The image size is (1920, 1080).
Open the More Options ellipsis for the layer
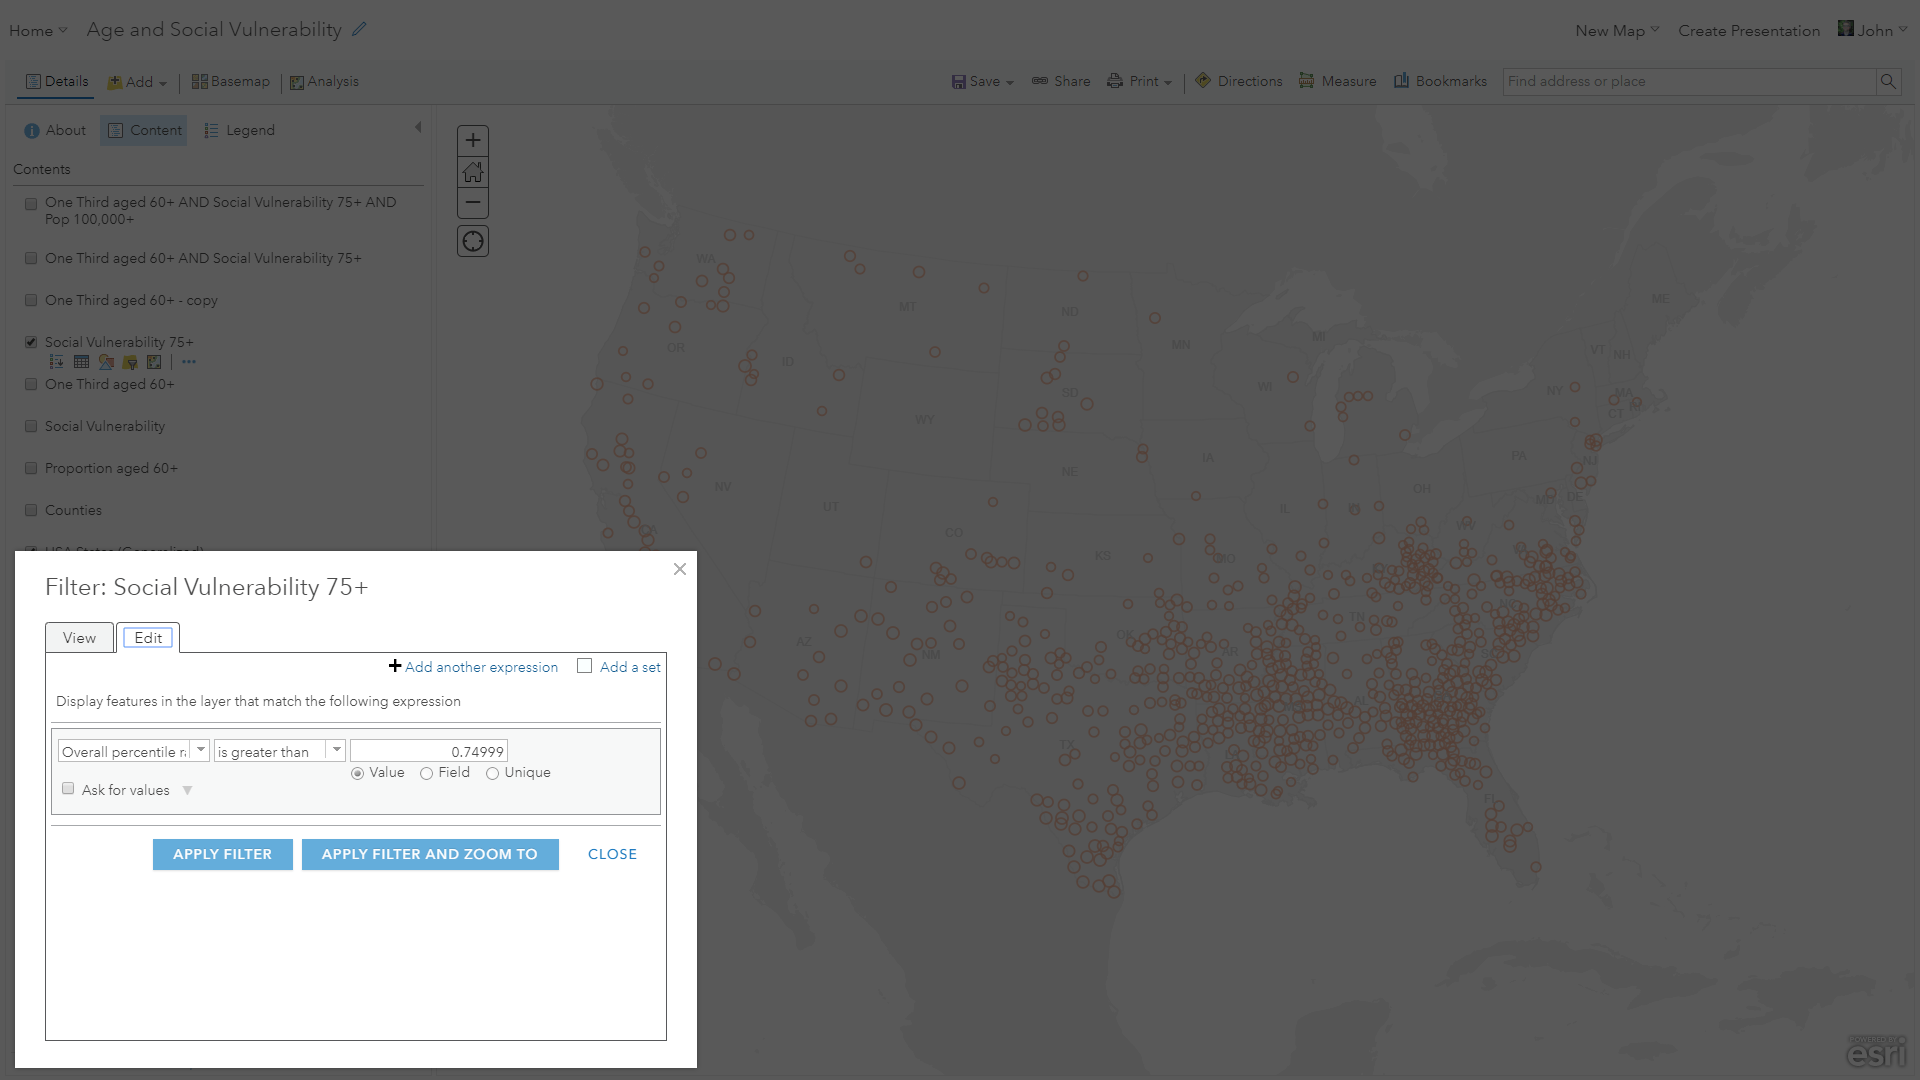coord(189,362)
